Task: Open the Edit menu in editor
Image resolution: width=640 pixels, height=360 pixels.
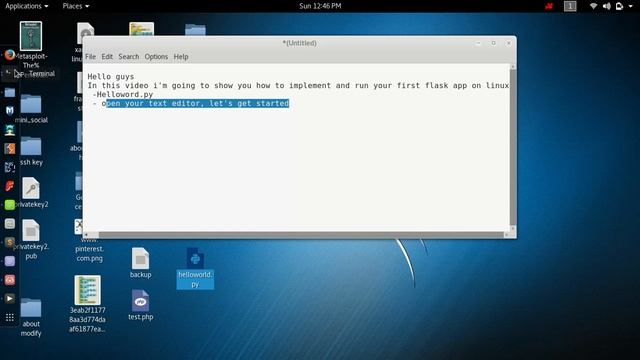Action: [107, 57]
